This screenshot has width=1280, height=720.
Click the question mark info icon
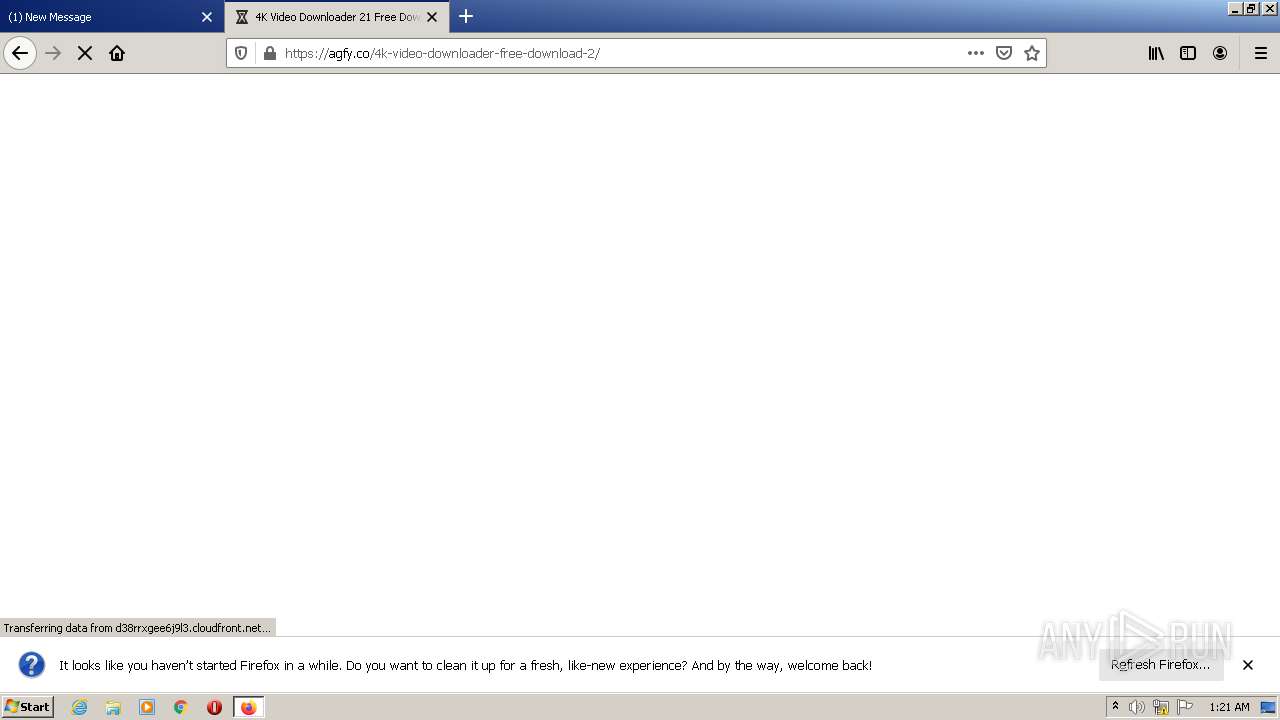click(32, 665)
